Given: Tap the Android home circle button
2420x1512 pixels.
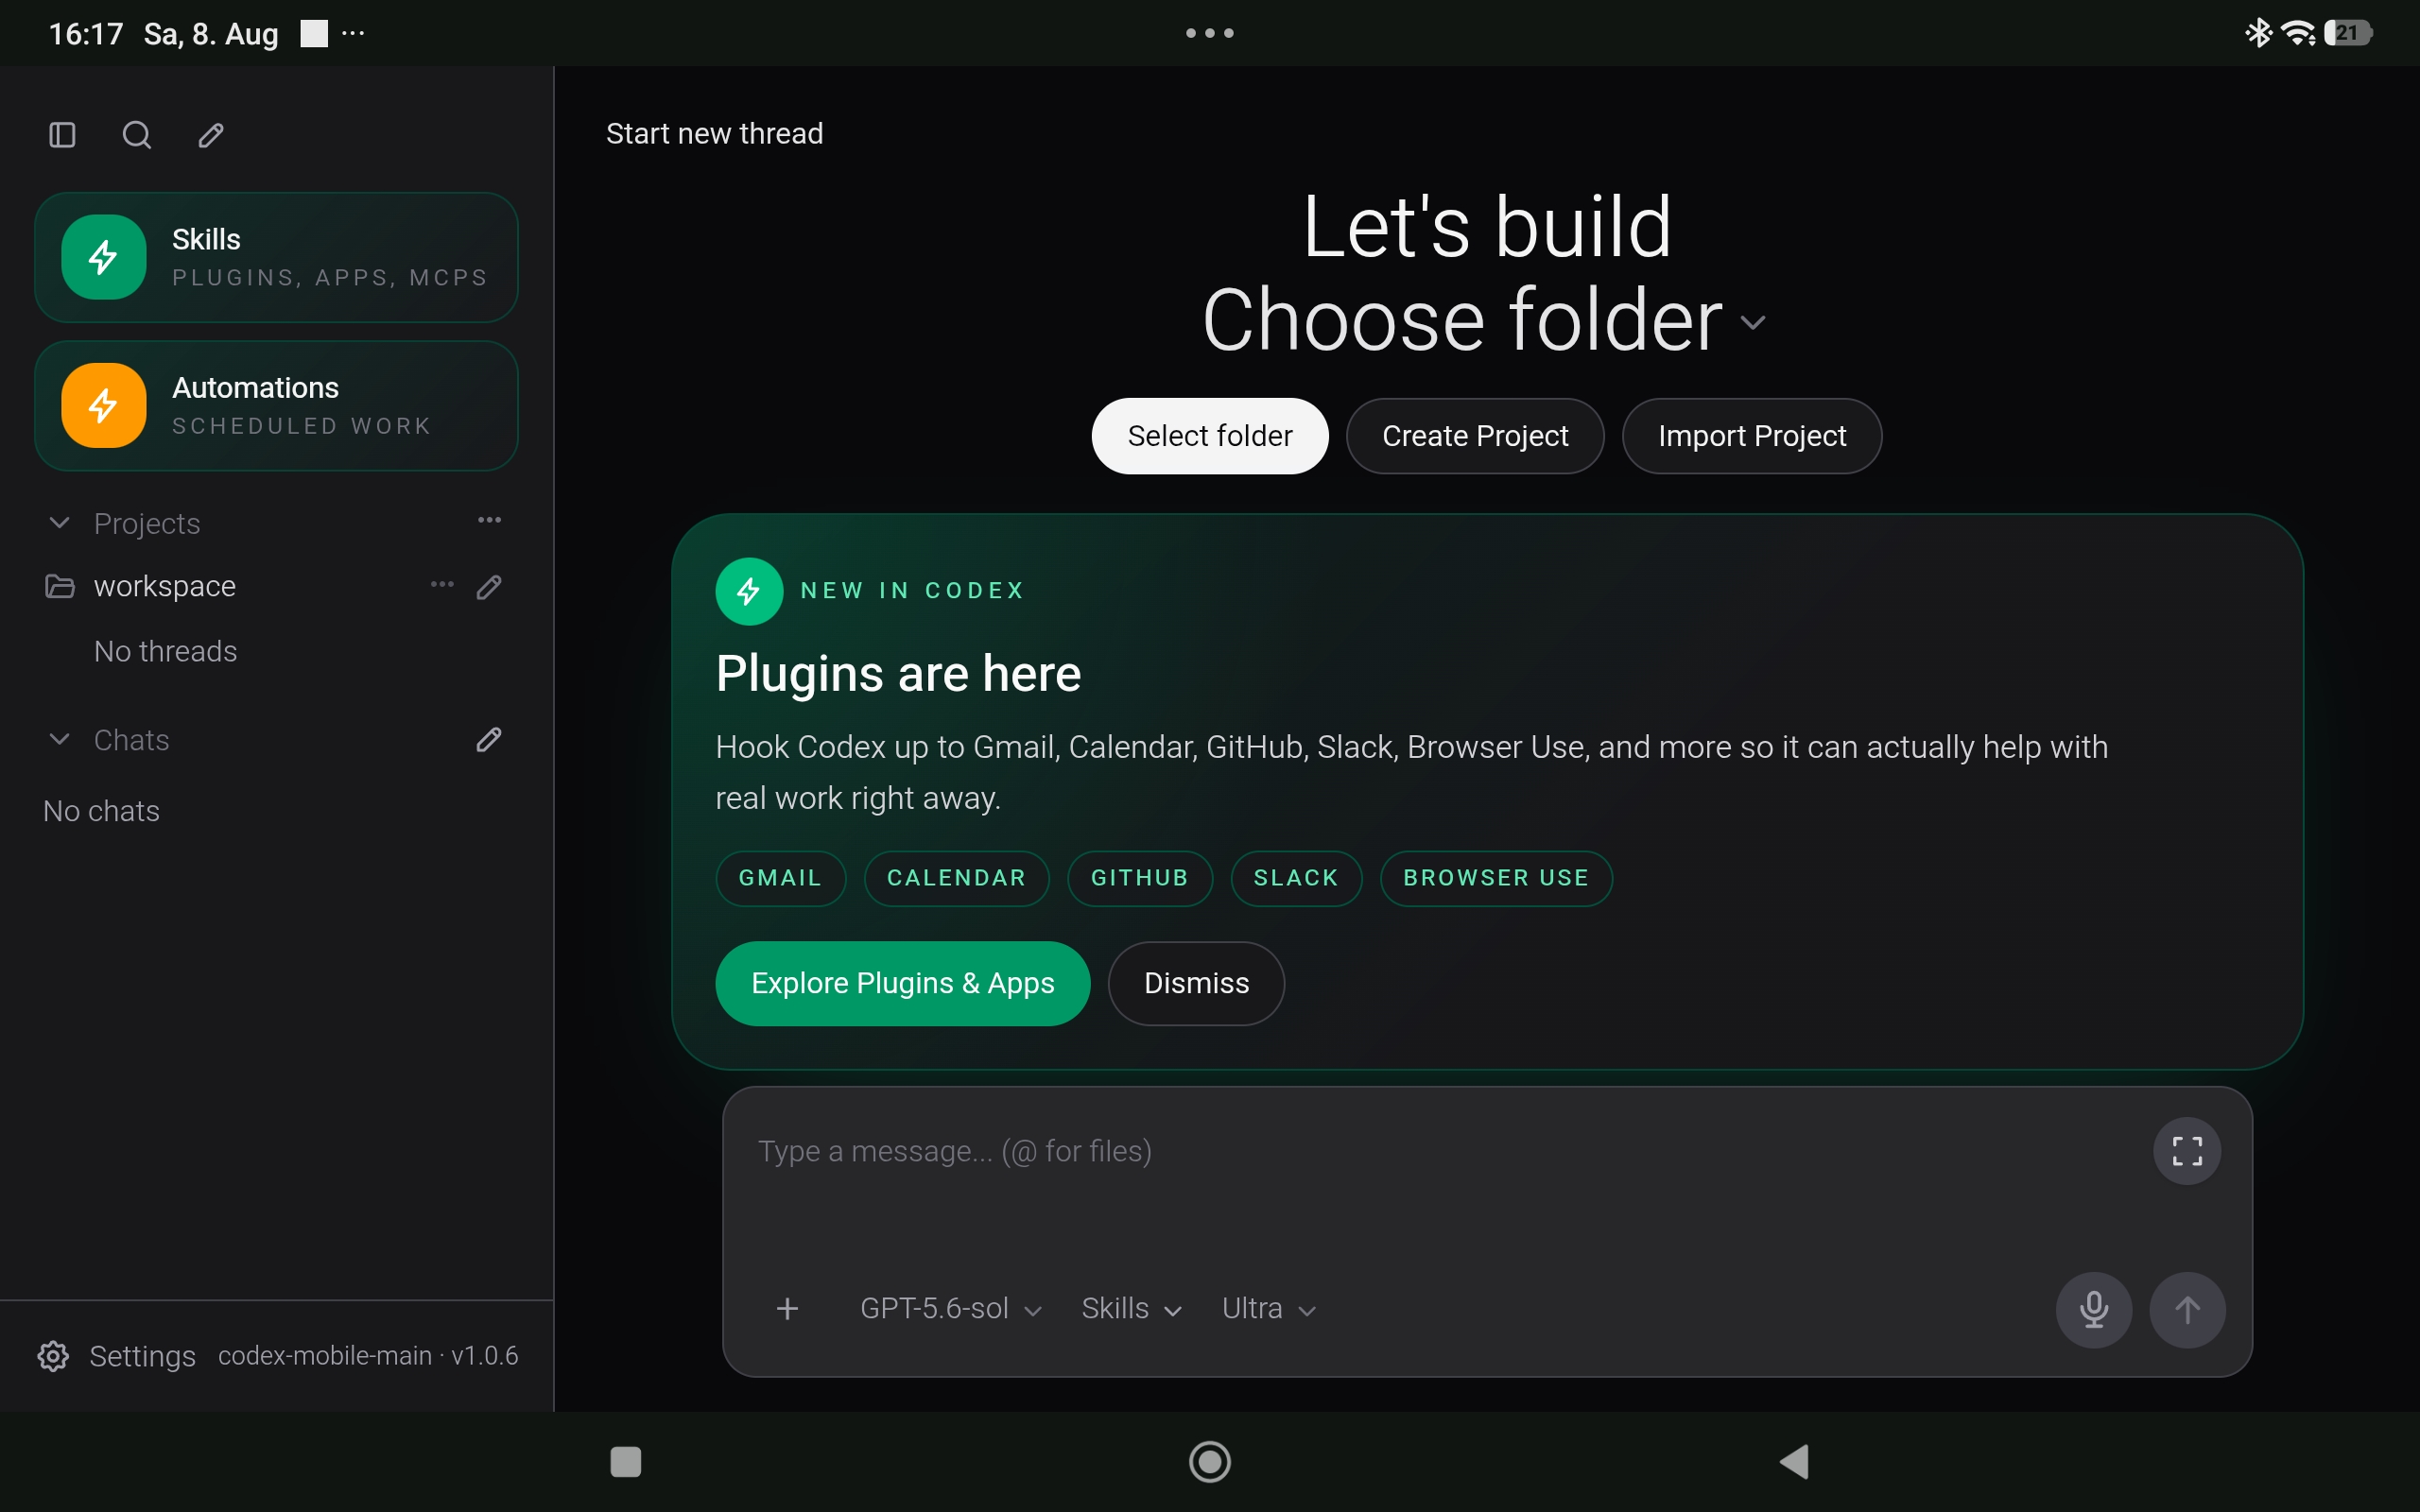Looking at the screenshot, I should pos(1210,1462).
